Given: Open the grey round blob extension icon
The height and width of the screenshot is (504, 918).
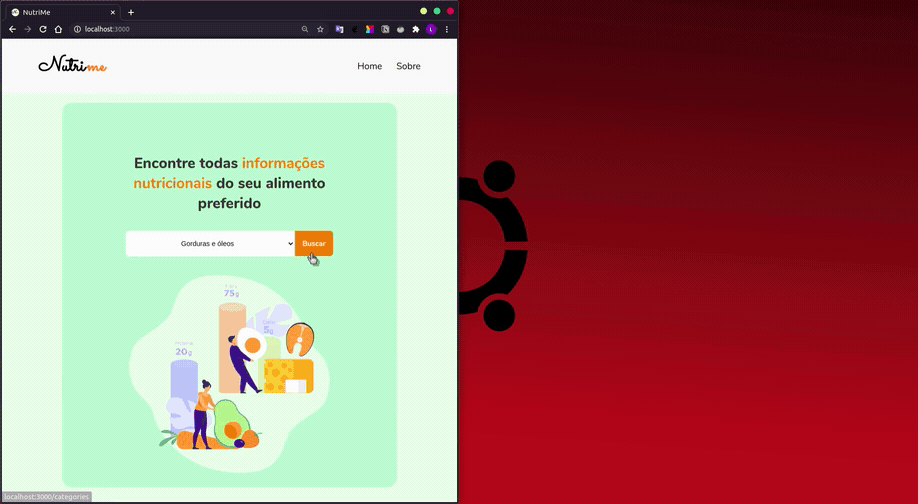Looking at the screenshot, I should pyautogui.click(x=400, y=29).
